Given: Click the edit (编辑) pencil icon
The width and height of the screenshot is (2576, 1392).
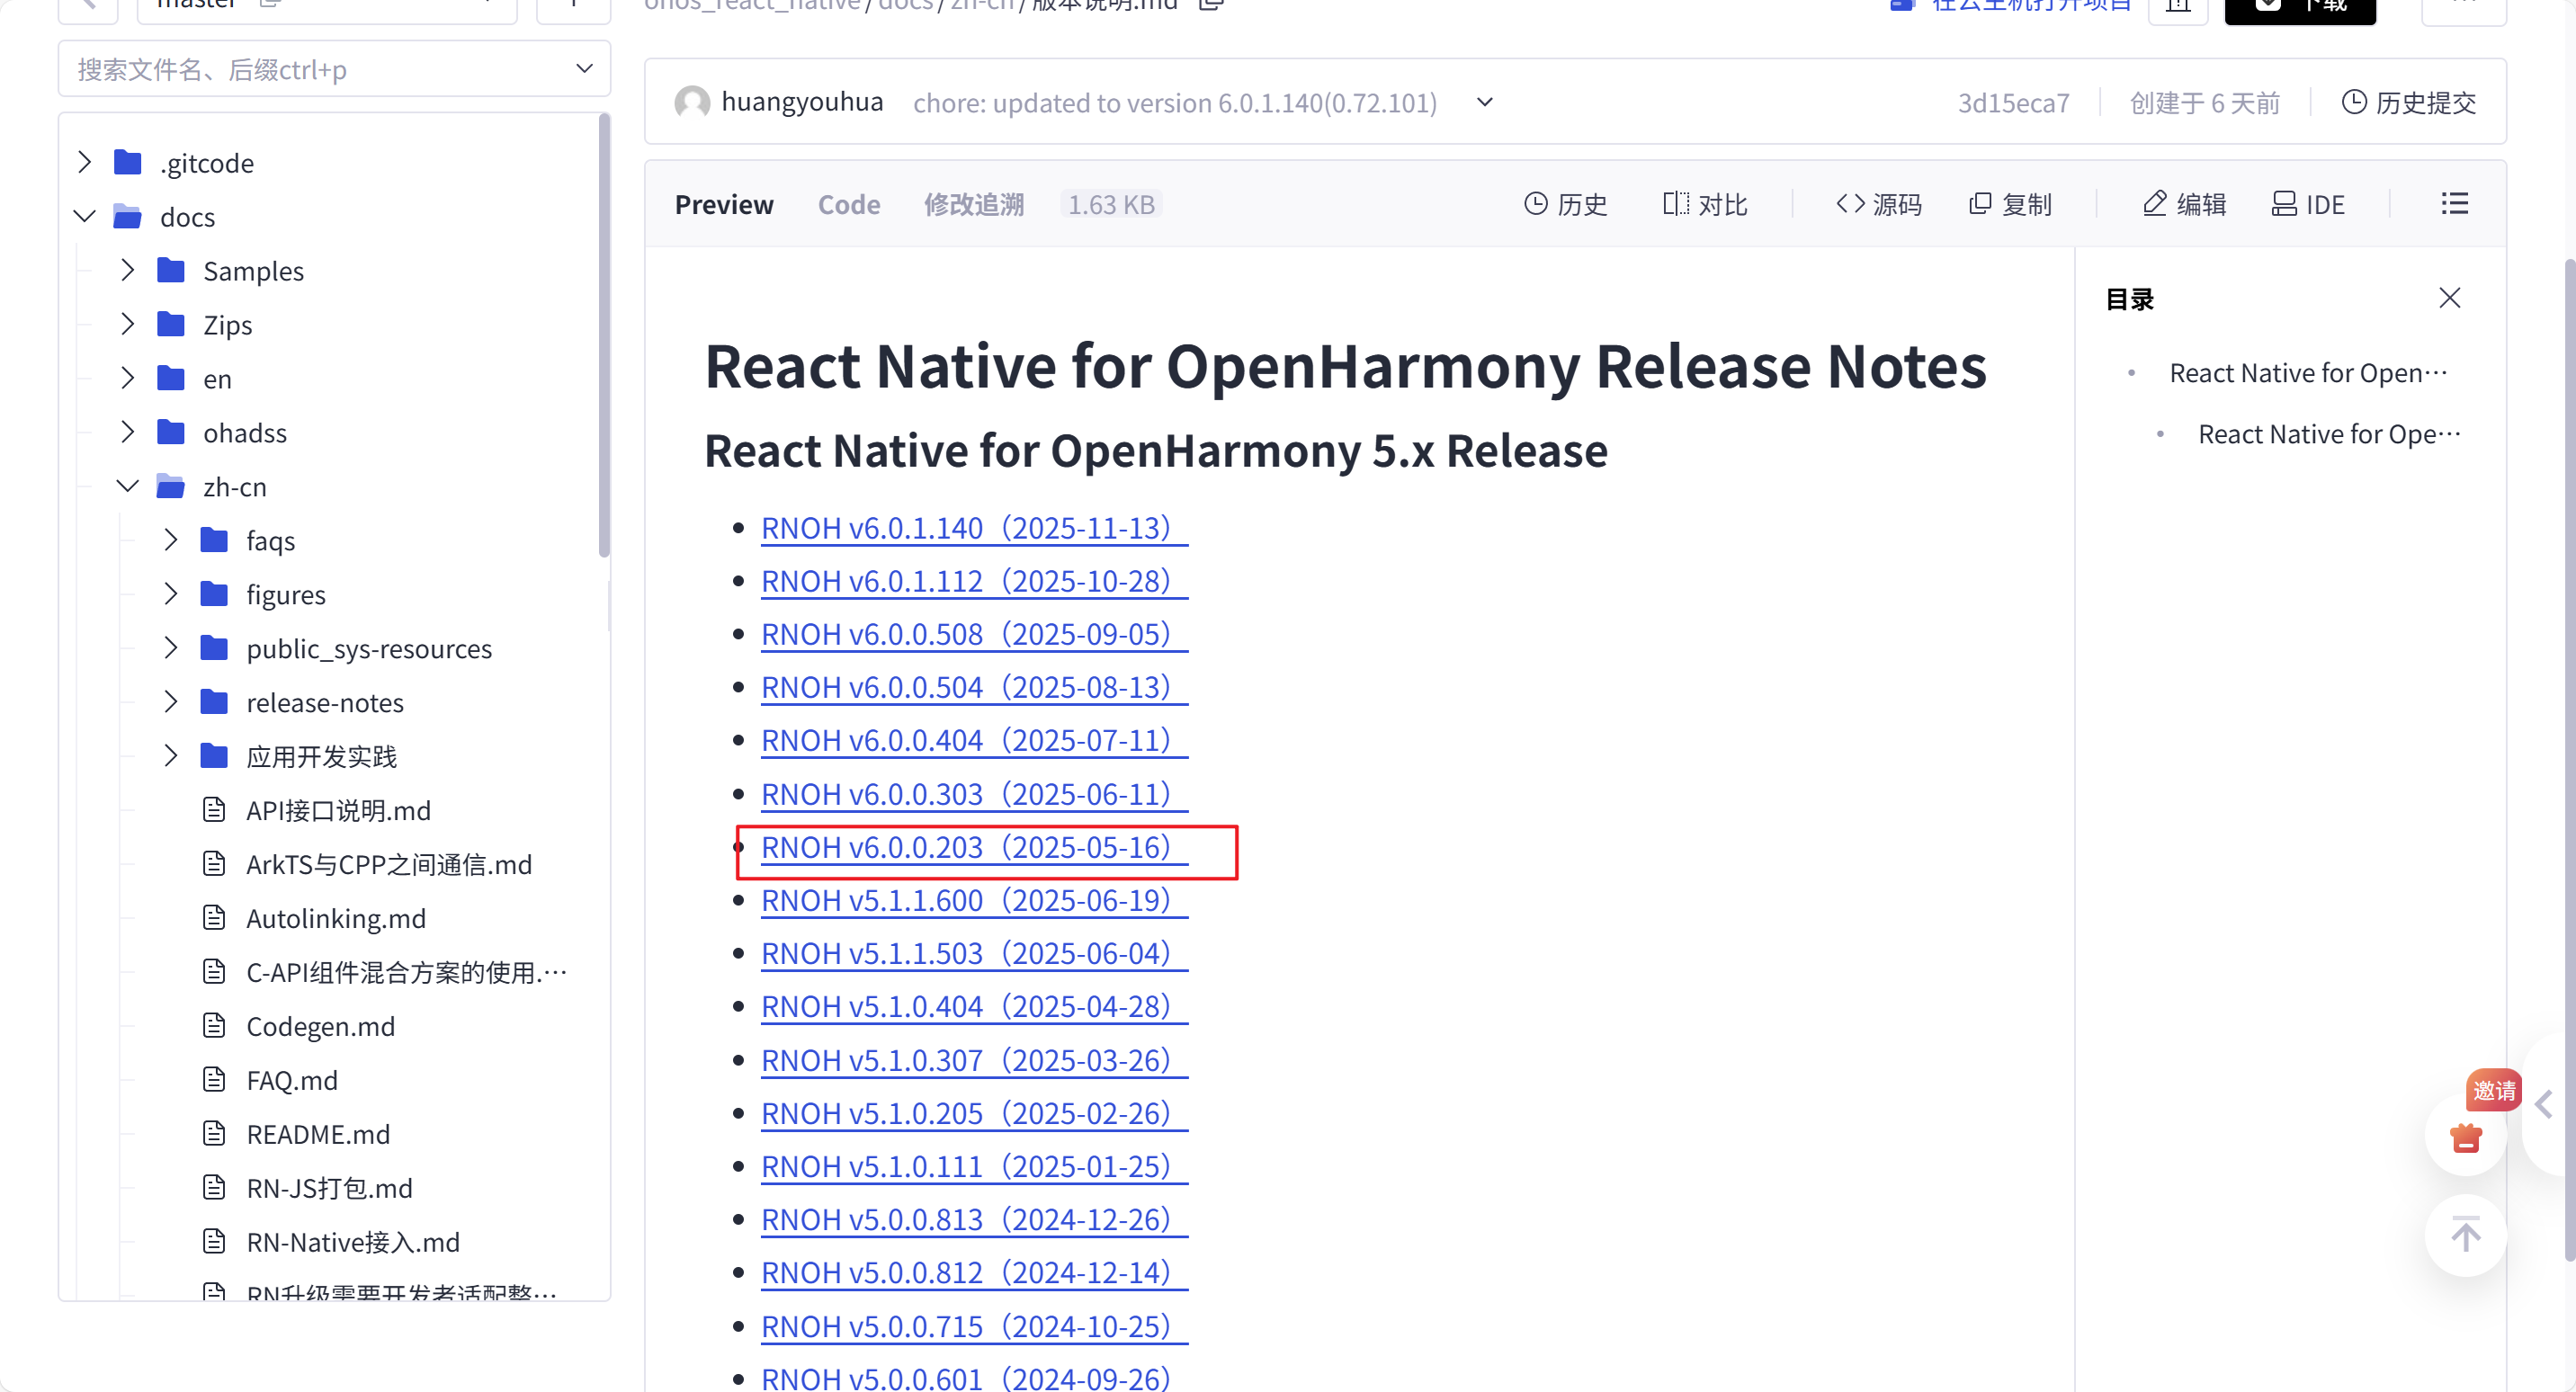Looking at the screenshot, I should point(2154,204).
